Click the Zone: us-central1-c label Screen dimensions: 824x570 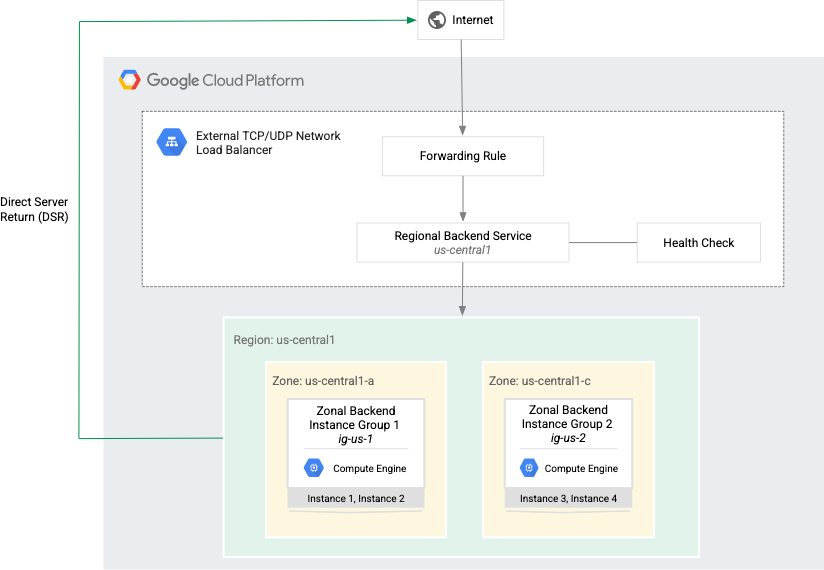pos(540,381)
